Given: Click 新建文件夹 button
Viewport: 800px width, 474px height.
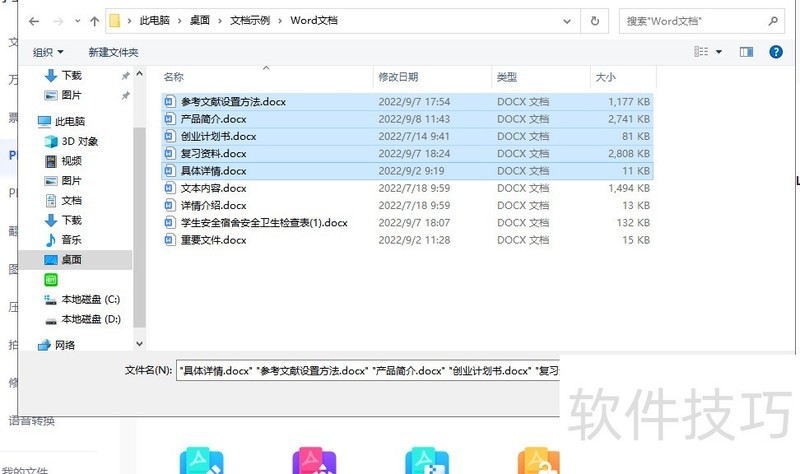Looking at the screenshot, I should pyautogui.click(x=113, y=52).
